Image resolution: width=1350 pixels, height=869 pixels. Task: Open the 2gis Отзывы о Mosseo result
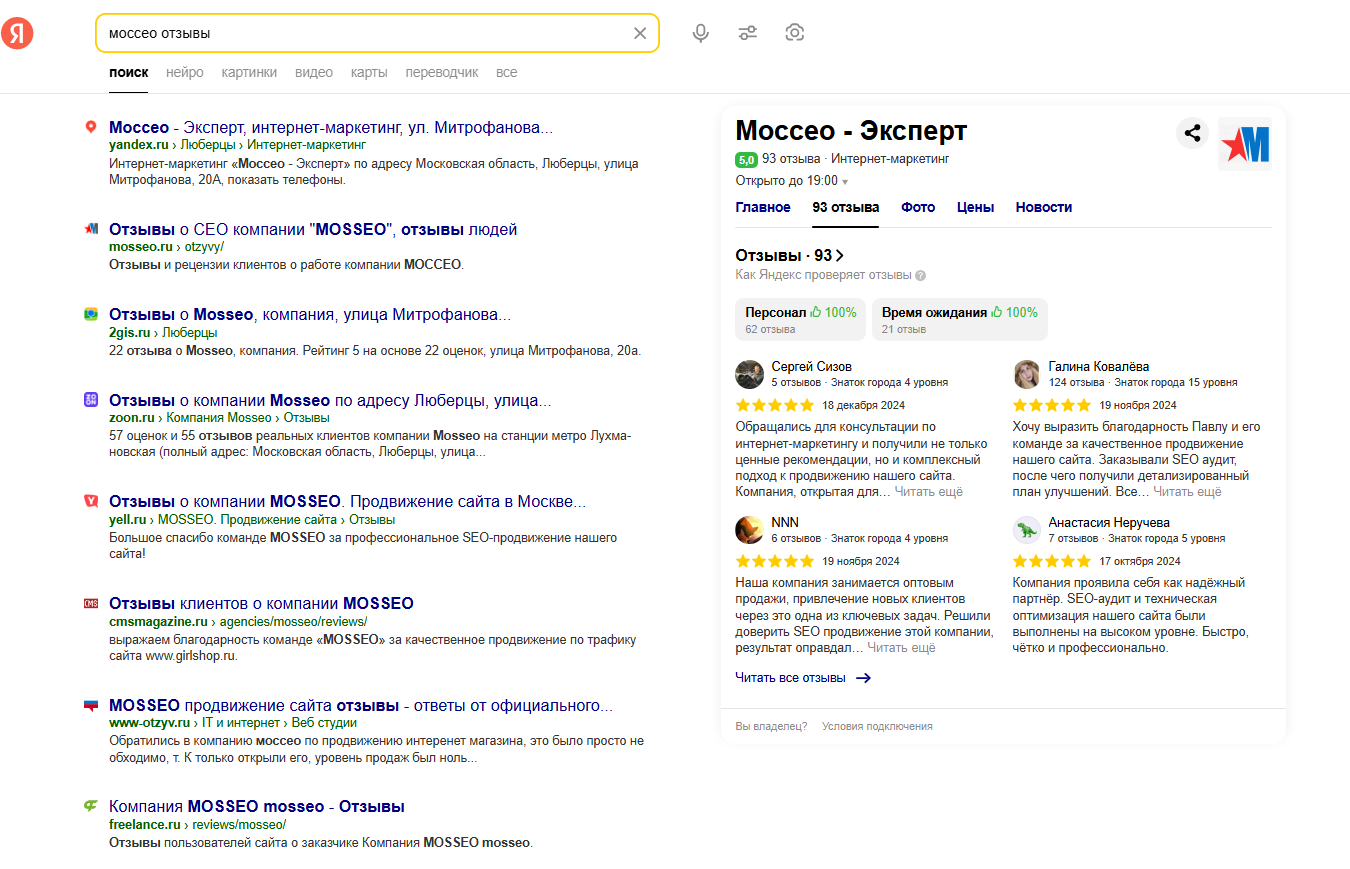point(310,314)
